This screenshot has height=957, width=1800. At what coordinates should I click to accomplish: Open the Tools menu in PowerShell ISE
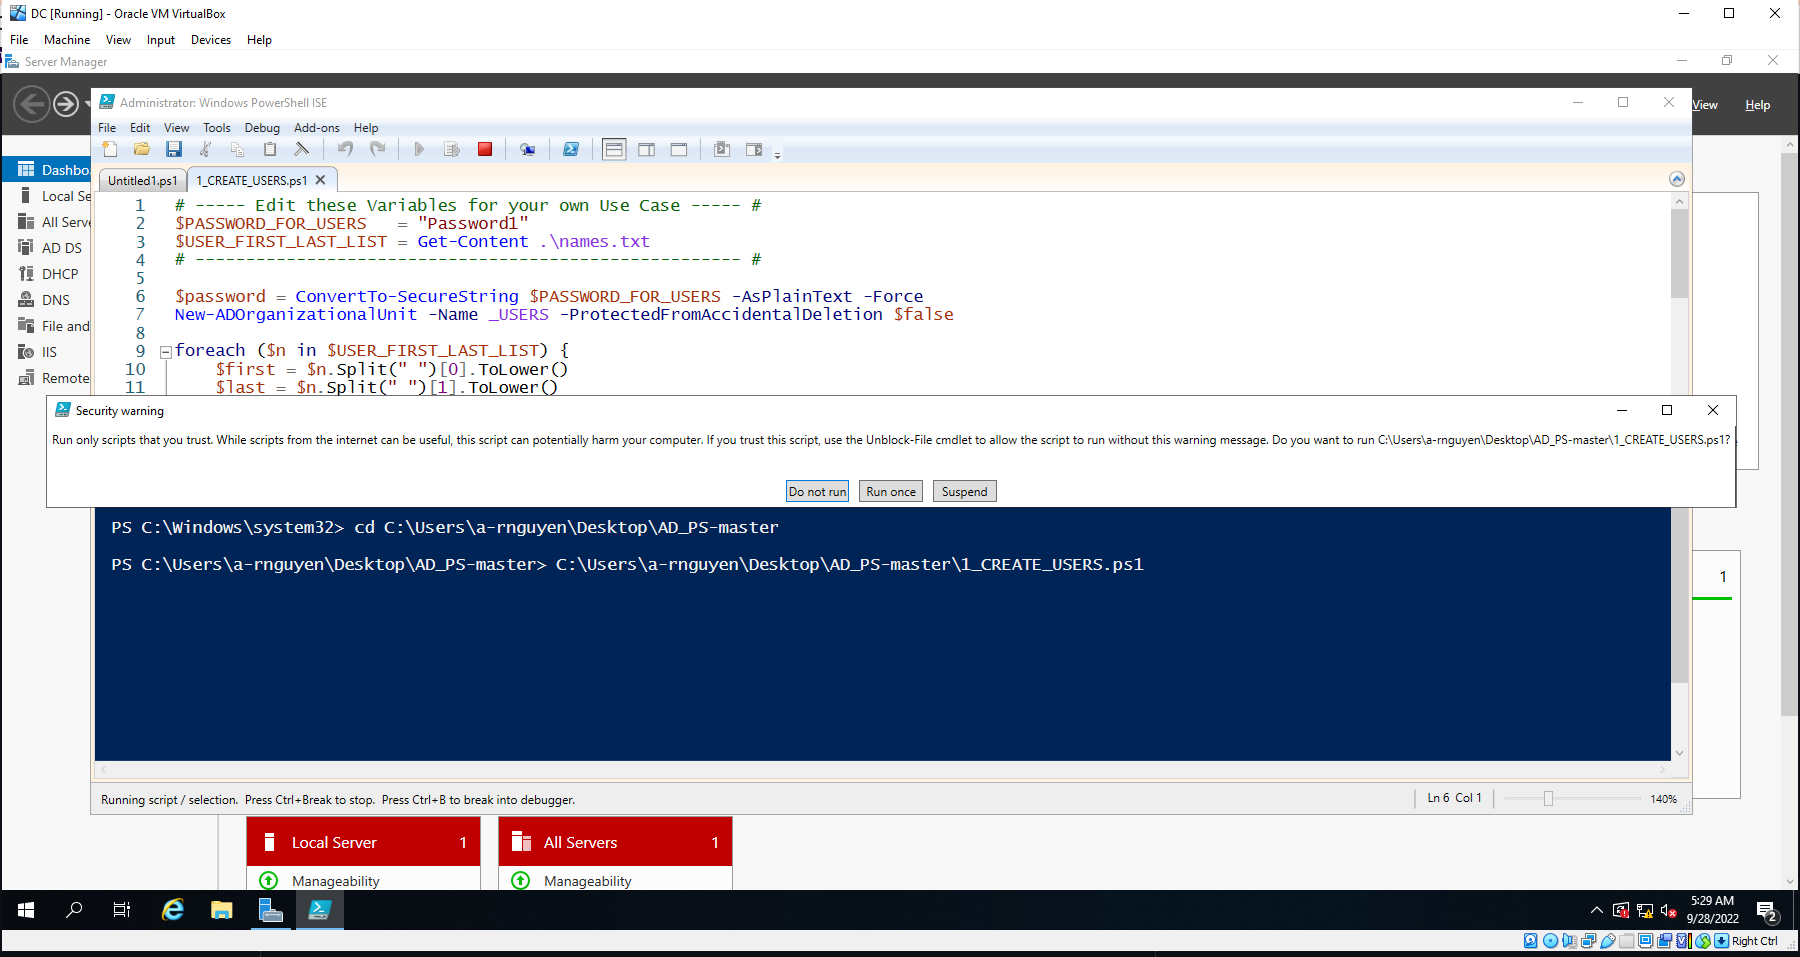pos(217,128)
